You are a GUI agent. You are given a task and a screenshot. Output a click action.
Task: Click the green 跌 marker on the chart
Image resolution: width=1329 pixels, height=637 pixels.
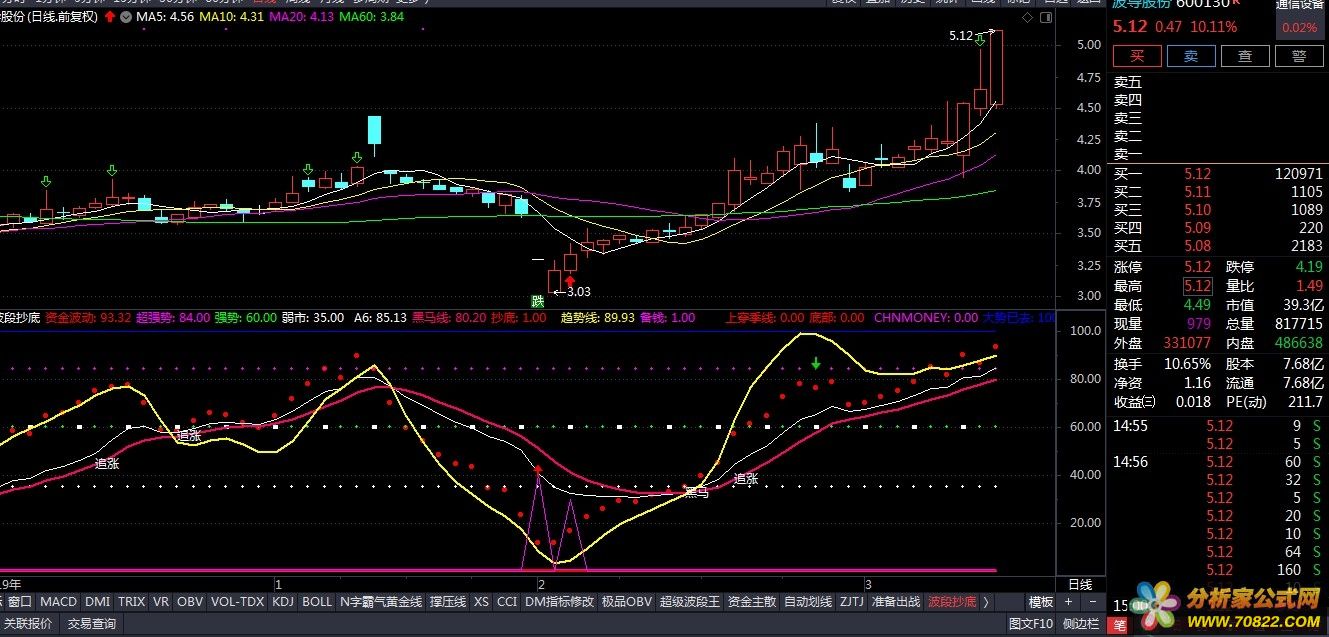pyautogui.click(x=538, y=300)
